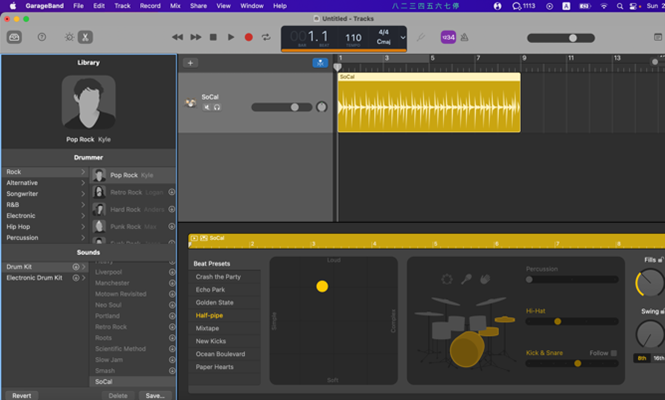This screenshot has height=400, width=665.
Task: Fast forward the project
Action: coord(196,37)
